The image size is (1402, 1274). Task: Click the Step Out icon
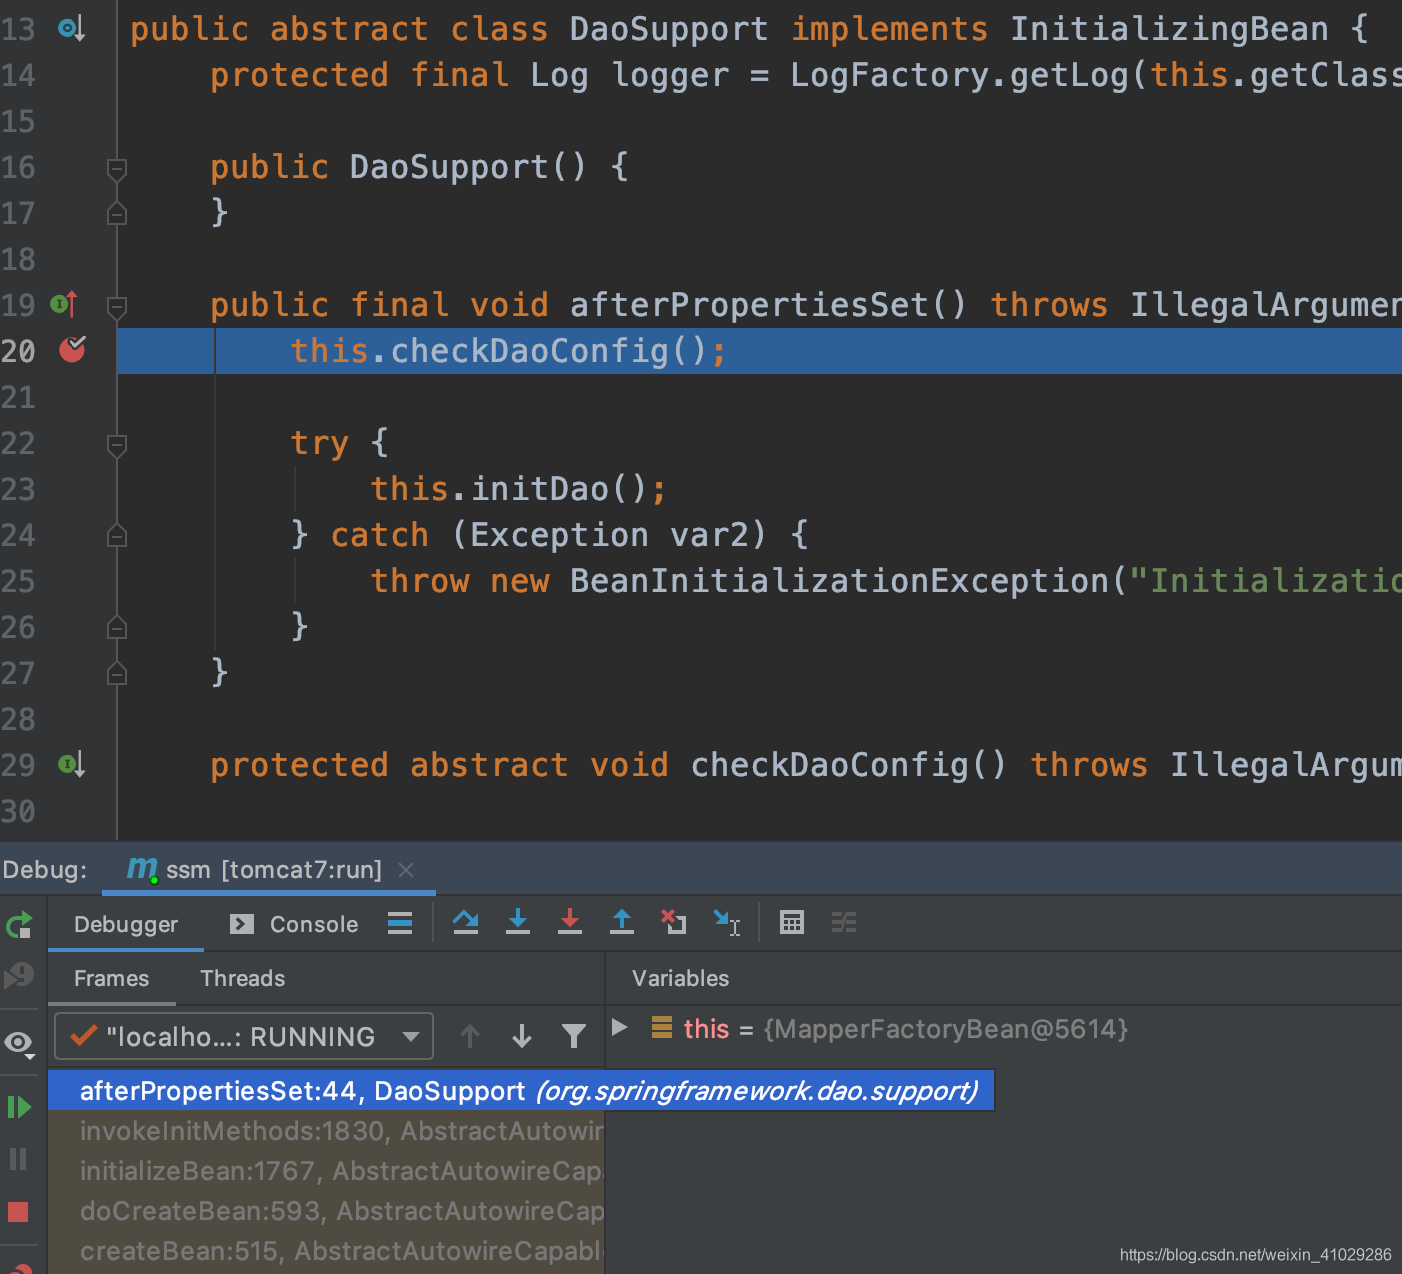622,922
